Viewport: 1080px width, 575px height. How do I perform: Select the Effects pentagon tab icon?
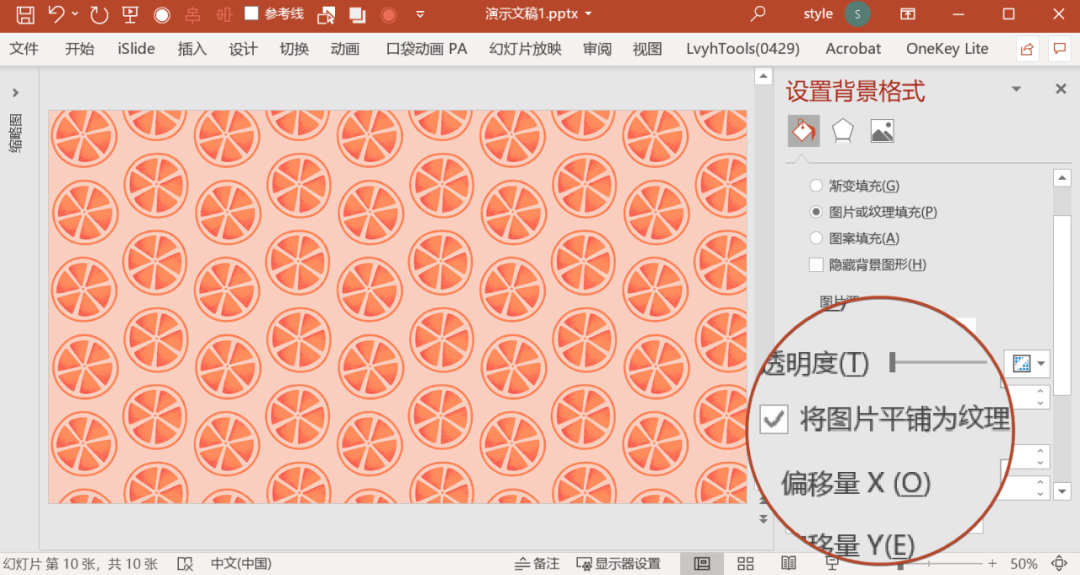click(x=843, y=131)
